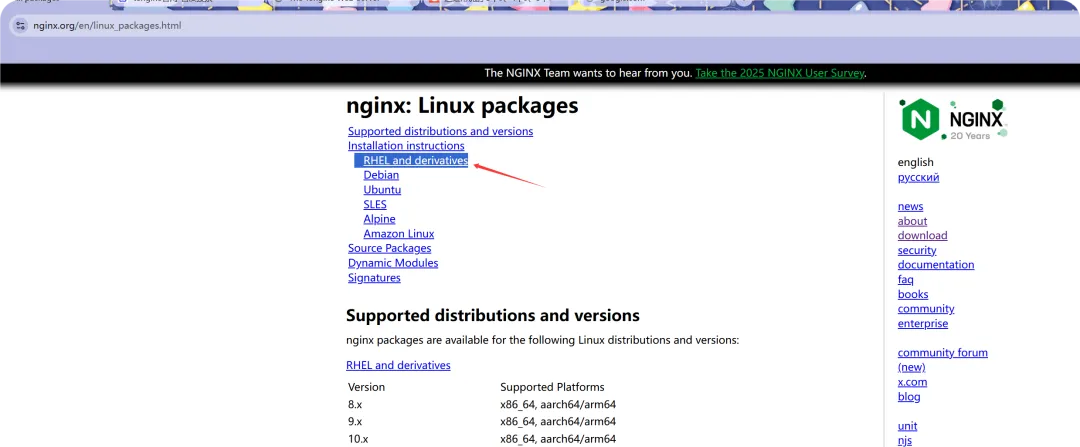The width and height of the screenshot is (1080, 447).
Task: Click platforms cell in the 9.x row
Action: [558, 422]
